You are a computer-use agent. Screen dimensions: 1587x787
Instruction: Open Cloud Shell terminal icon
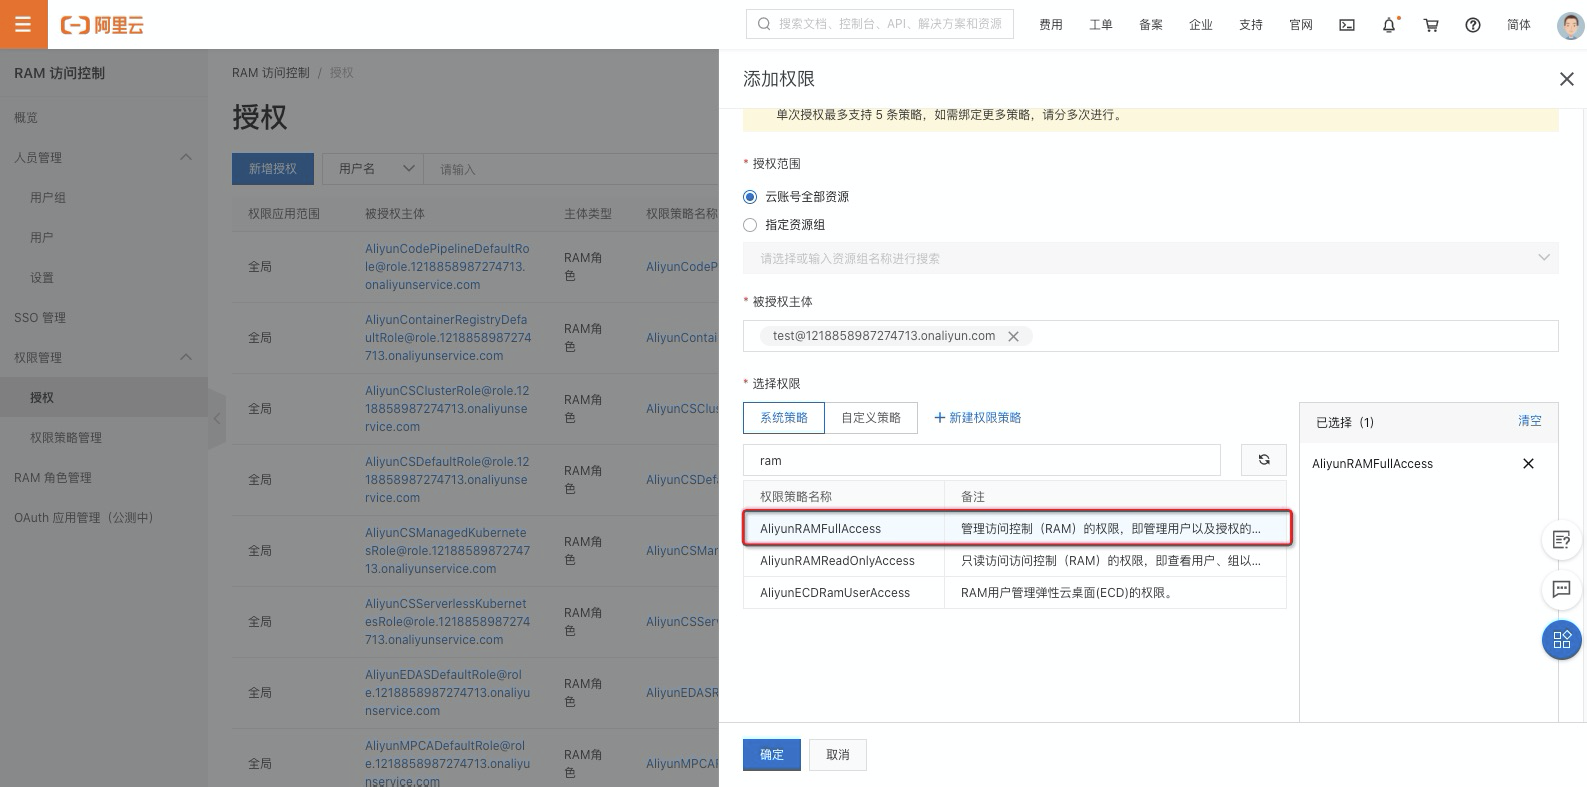1347,25
